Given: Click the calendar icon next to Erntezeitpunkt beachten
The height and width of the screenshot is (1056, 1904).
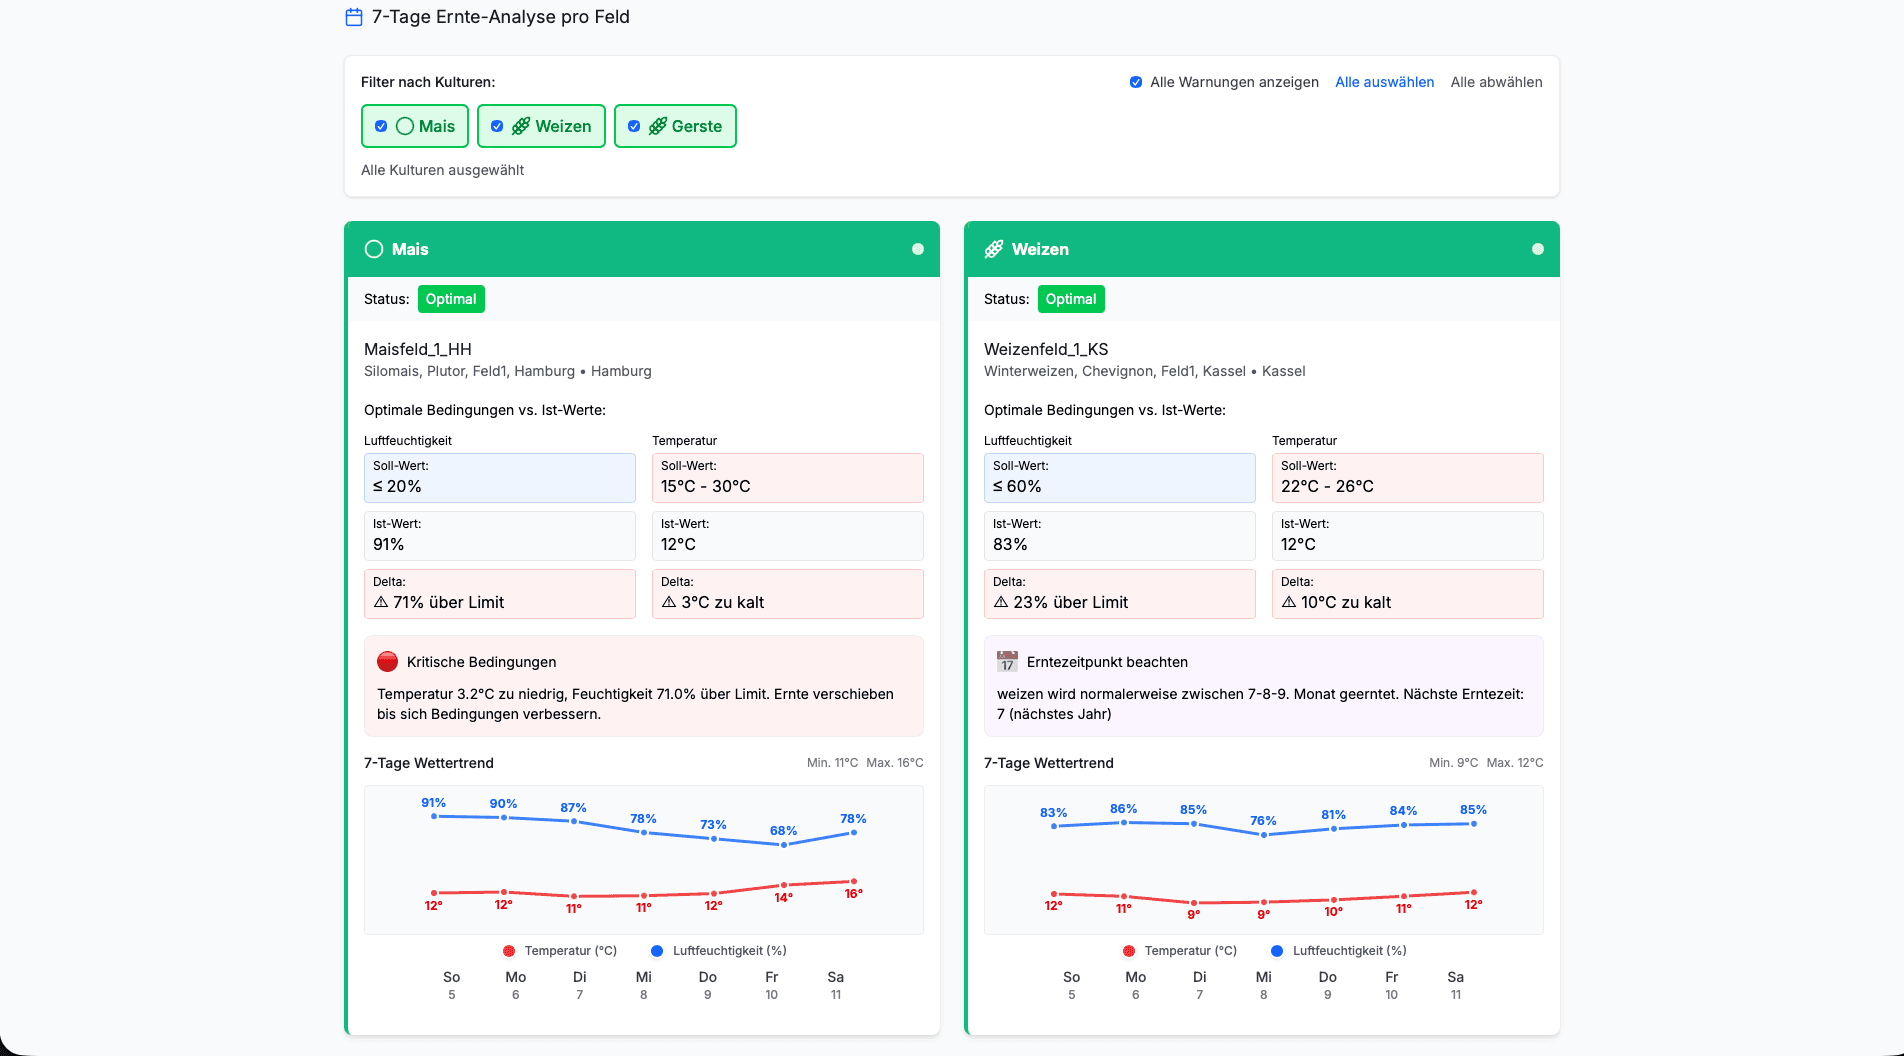Looking at the screenshot, I should click(x=1007, y=662).
